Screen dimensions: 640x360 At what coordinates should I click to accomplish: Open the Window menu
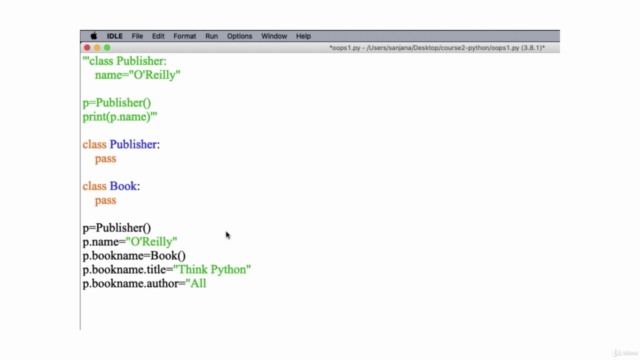tap(274, 36)
